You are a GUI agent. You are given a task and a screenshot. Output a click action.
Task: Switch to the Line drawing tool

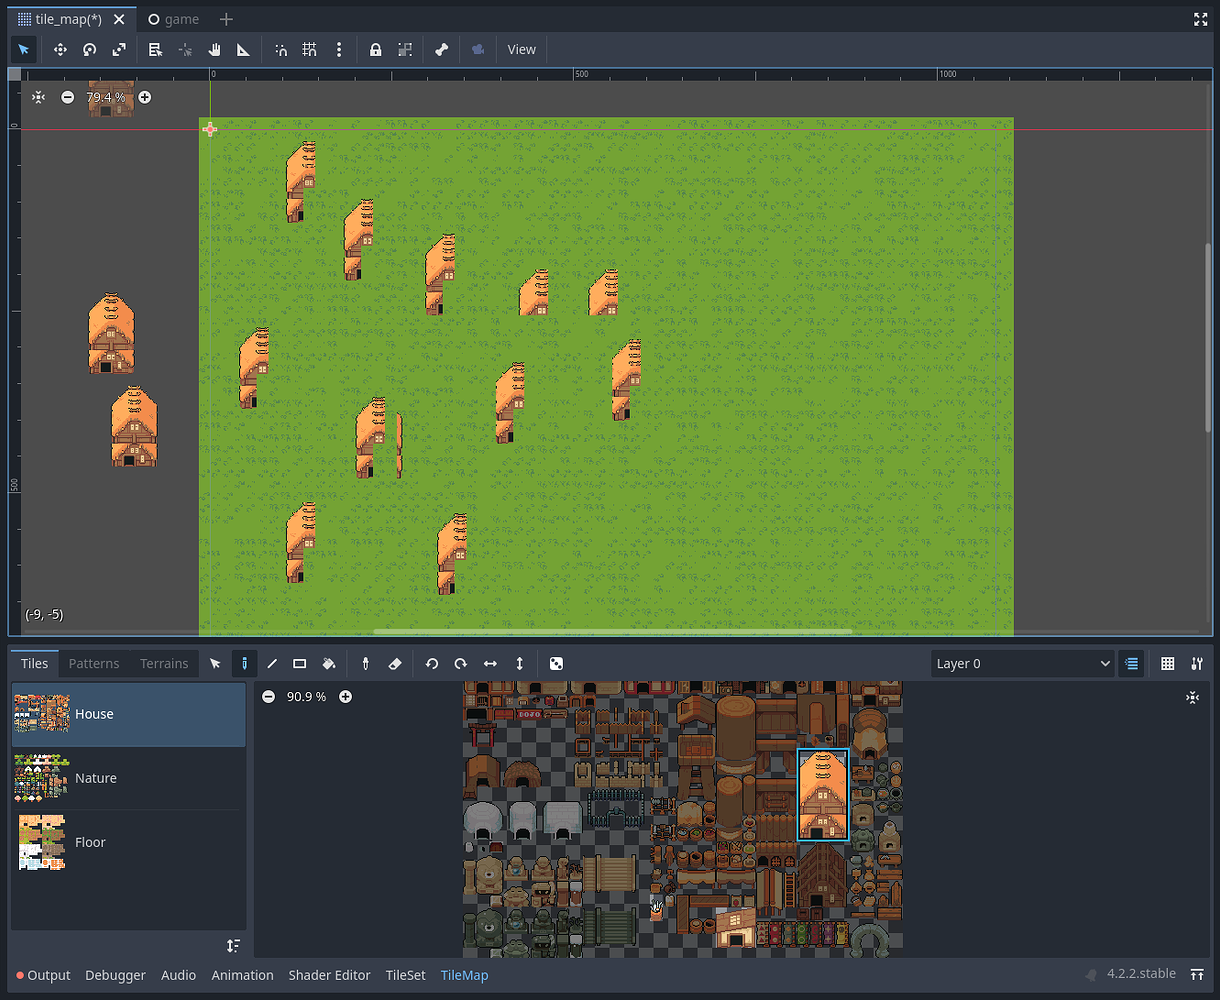click(272, 663)
